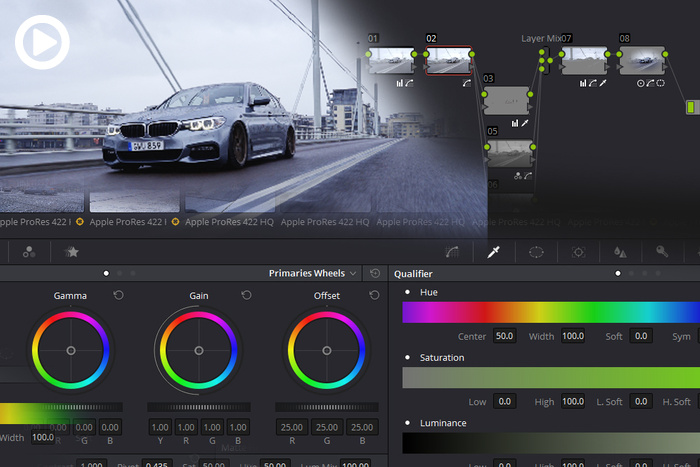Viewport: 700px width, 467px height.
Task: Select the Qualifier eyedropper tool
Action: (493, 252)
